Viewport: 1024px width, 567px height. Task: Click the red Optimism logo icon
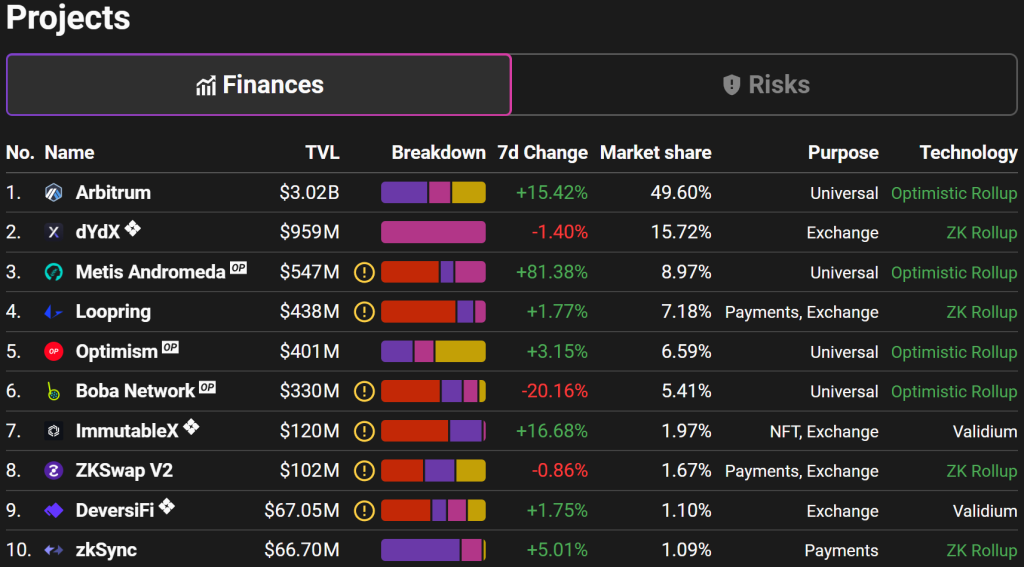[54, 351]
